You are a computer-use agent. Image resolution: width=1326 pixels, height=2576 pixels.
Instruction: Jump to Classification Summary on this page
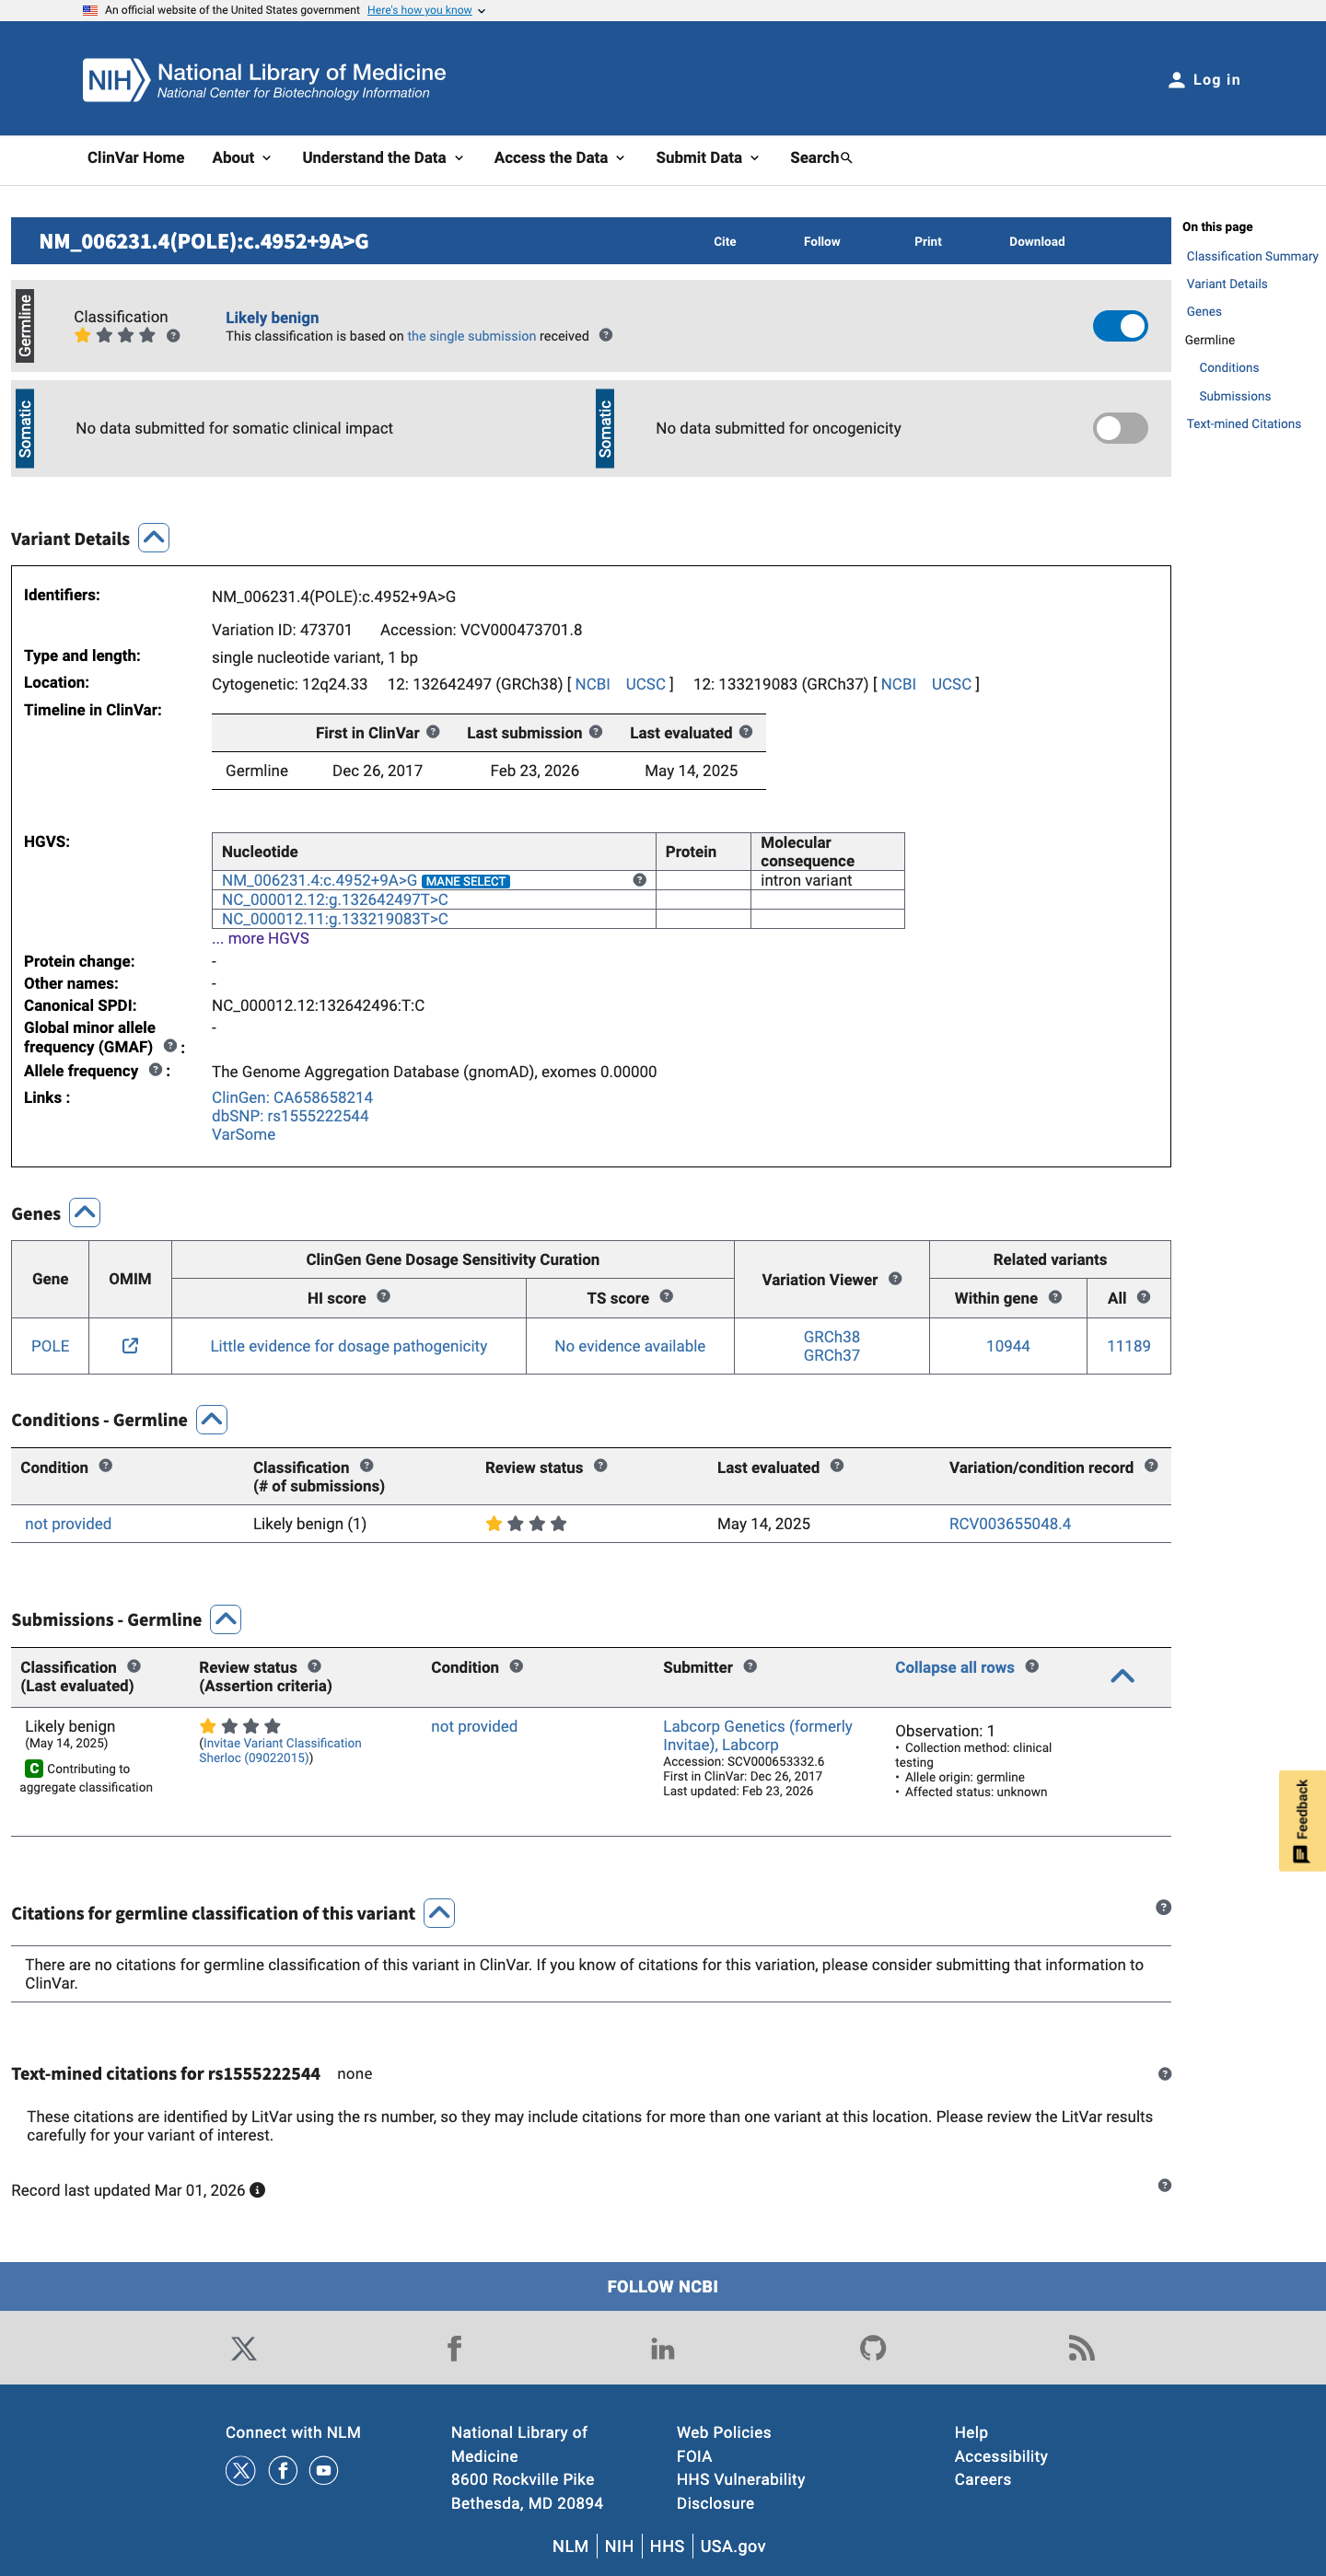1252,257
